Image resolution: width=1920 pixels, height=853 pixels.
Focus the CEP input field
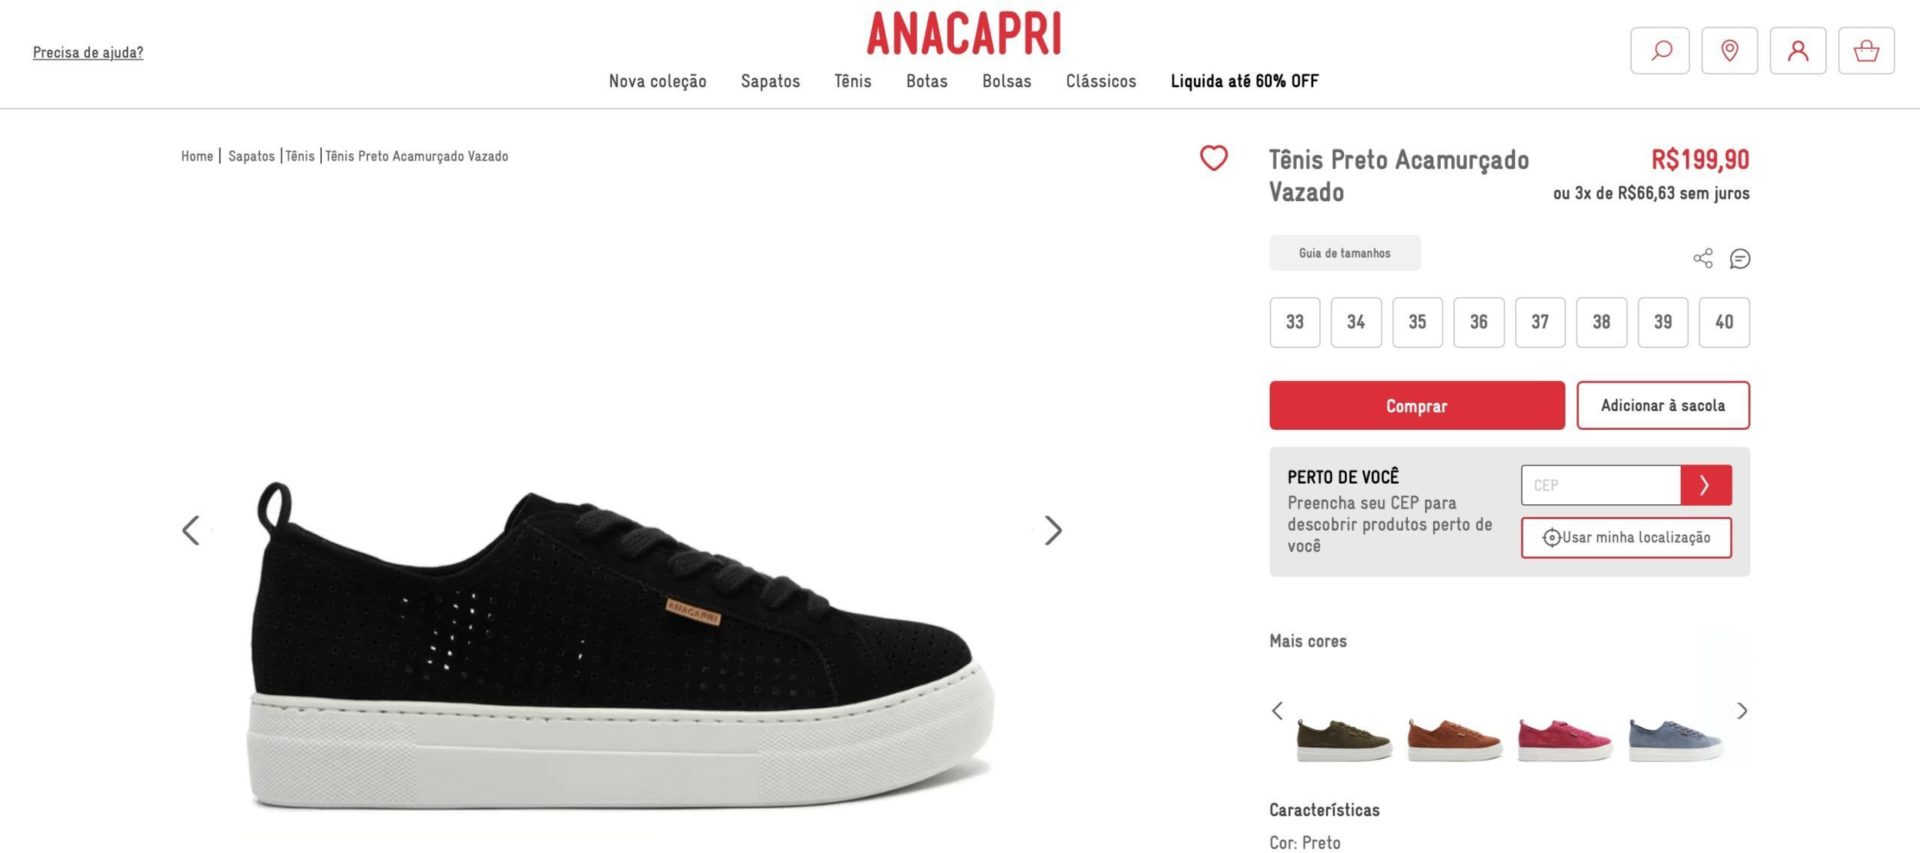(x=1601, y=485)
